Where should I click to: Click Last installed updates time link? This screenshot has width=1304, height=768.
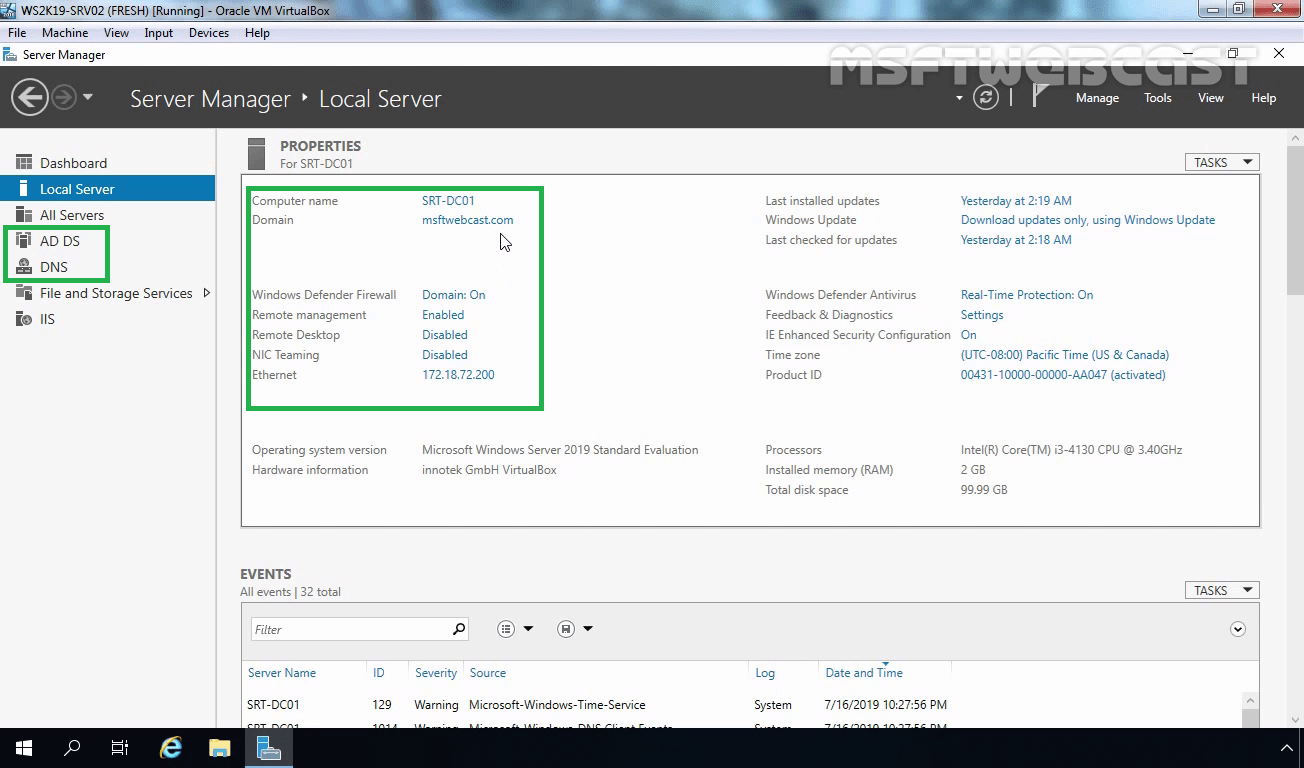click(1016, 201)
